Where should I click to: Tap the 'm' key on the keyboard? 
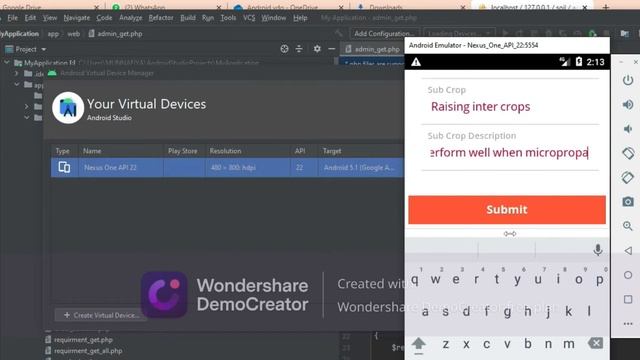pos(569,344)
